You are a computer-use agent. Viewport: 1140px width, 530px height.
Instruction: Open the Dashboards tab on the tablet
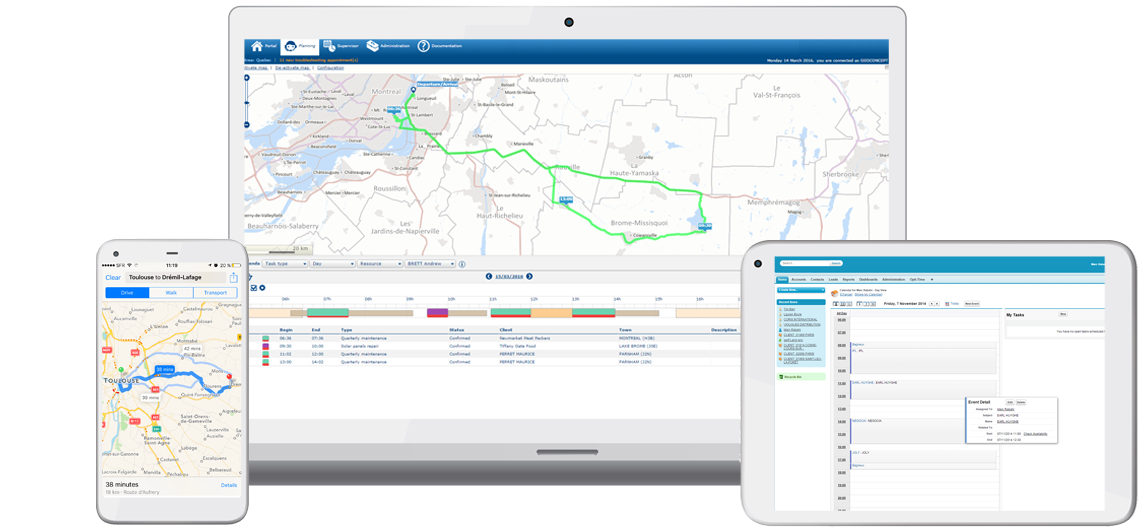(x=868, y=279)
